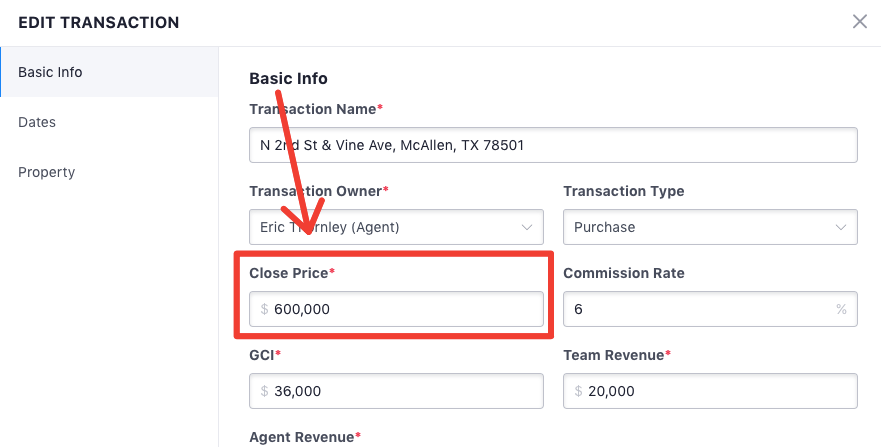Open the Property tab
The height and width of the screenshot is (447, 881).
coord(46,172)
